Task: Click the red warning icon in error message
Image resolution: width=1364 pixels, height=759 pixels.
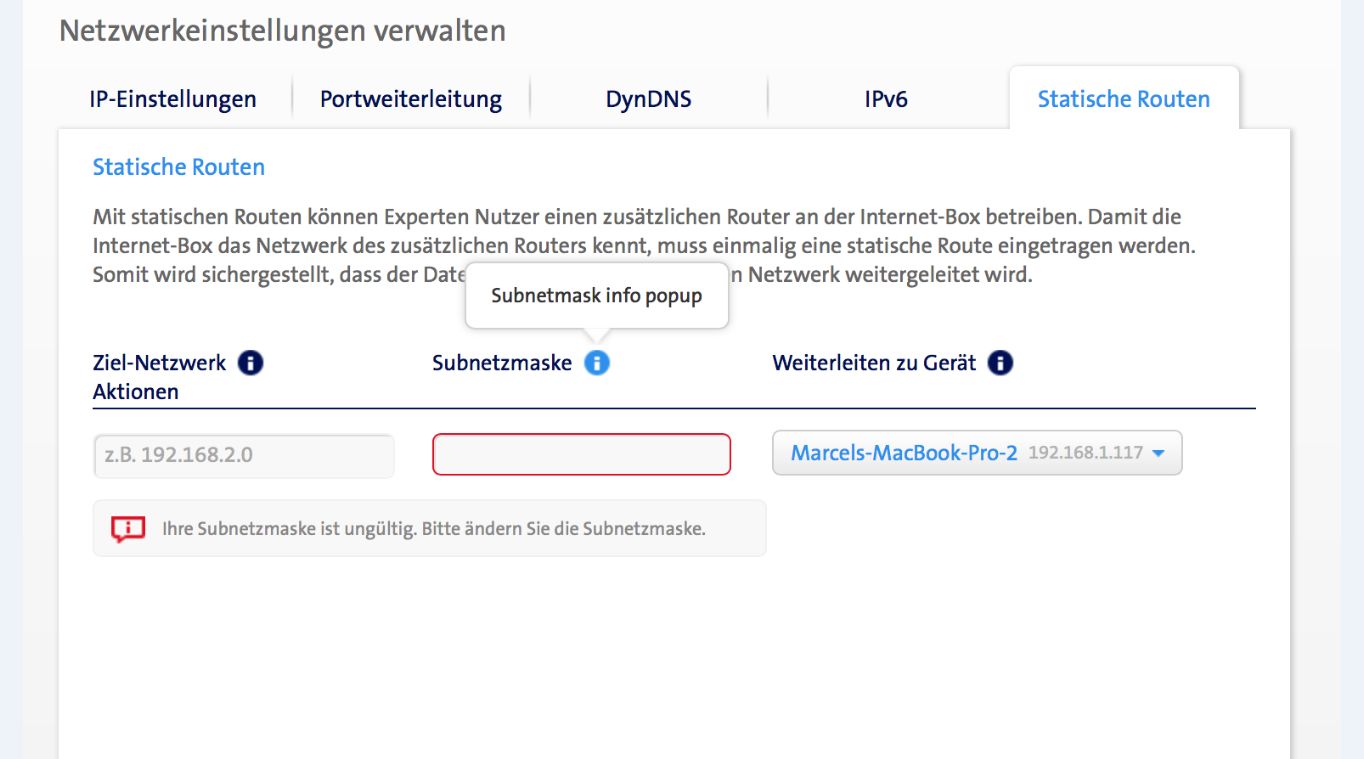Action: pyautogui.click(x=128, y=529)
